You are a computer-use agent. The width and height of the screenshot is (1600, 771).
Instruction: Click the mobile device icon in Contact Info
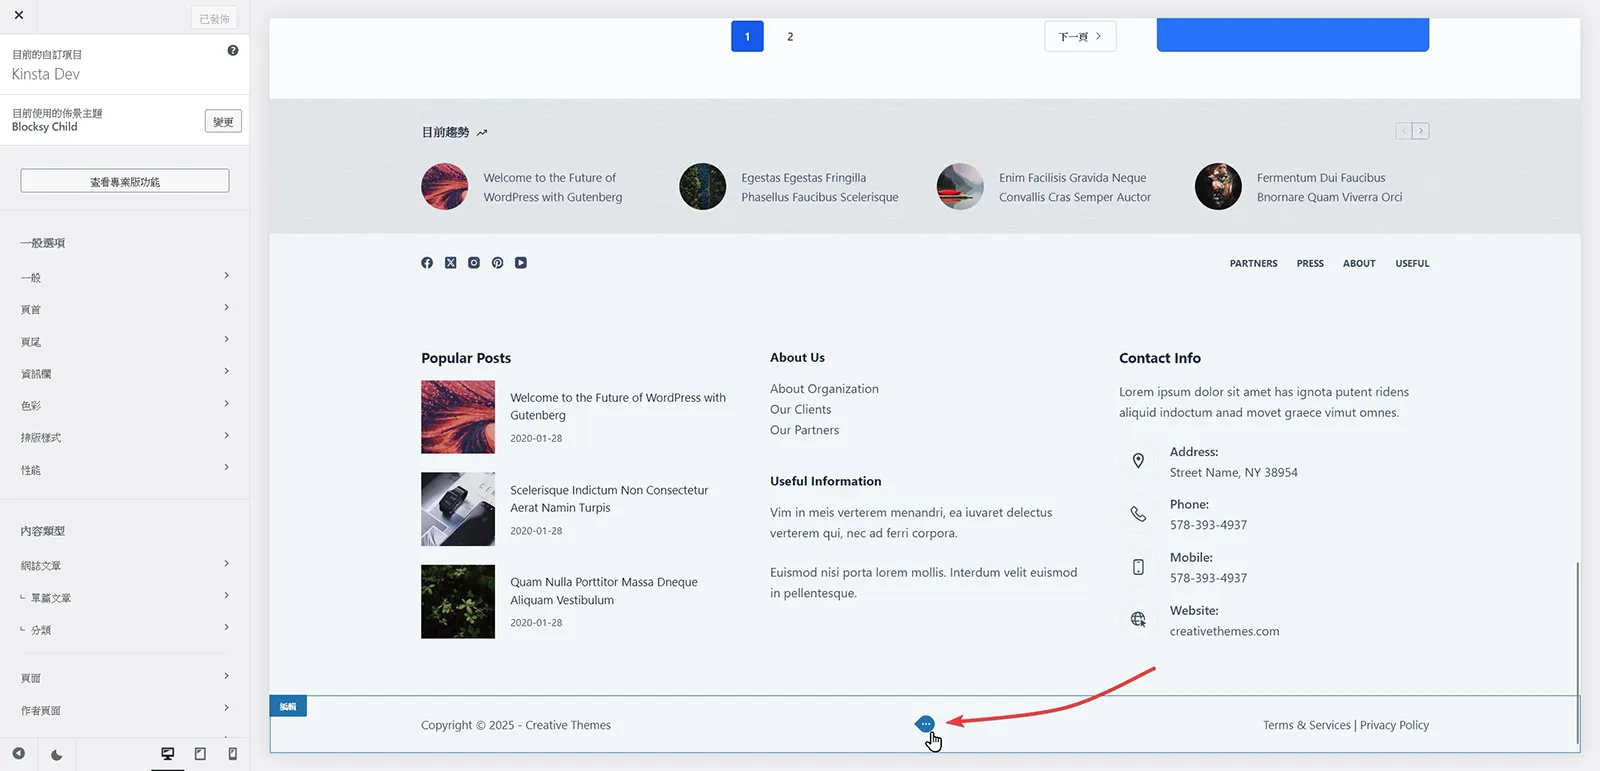[x=1138, y=567]
